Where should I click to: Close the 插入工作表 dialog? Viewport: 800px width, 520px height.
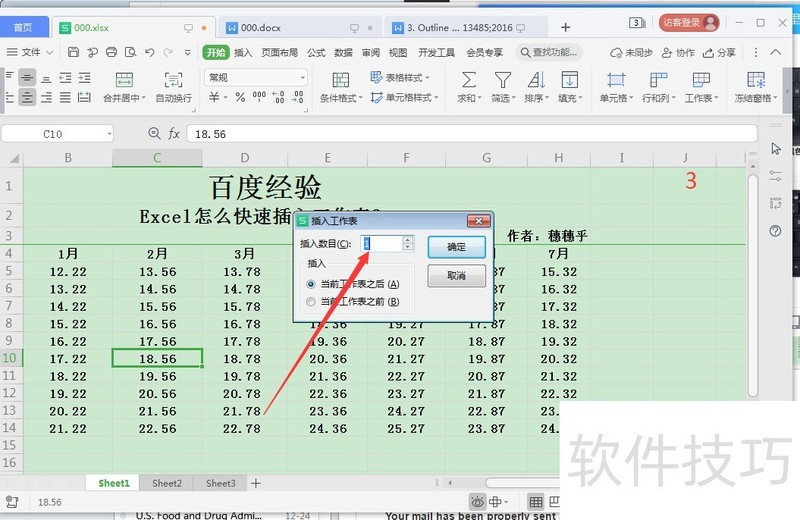click(479, 220)
